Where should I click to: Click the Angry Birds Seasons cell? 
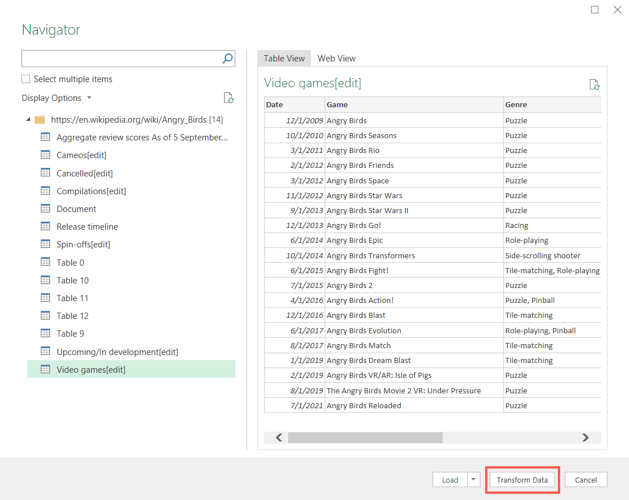[x=414, y=135]
